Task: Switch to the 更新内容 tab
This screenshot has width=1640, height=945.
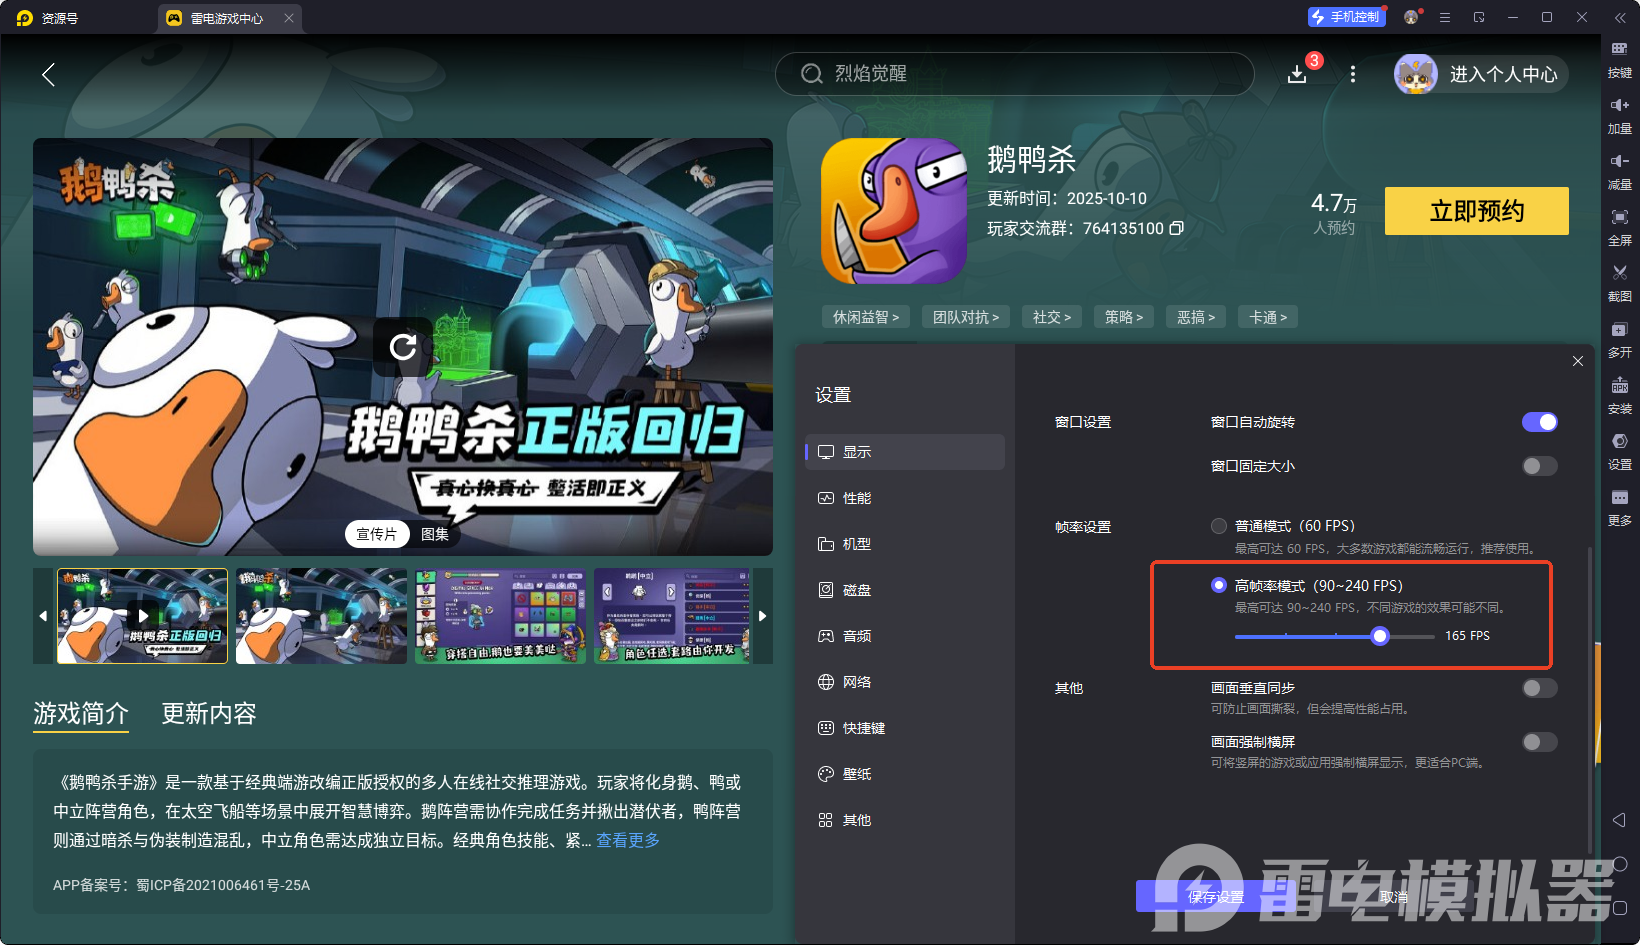Action: click(208, 713)
